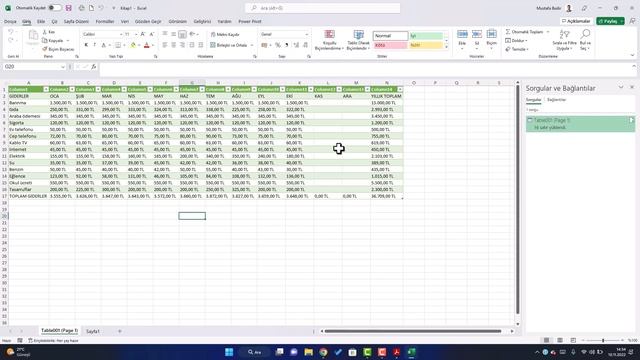
Task: Click the red font color A button
Action: [x=147, y=45]
